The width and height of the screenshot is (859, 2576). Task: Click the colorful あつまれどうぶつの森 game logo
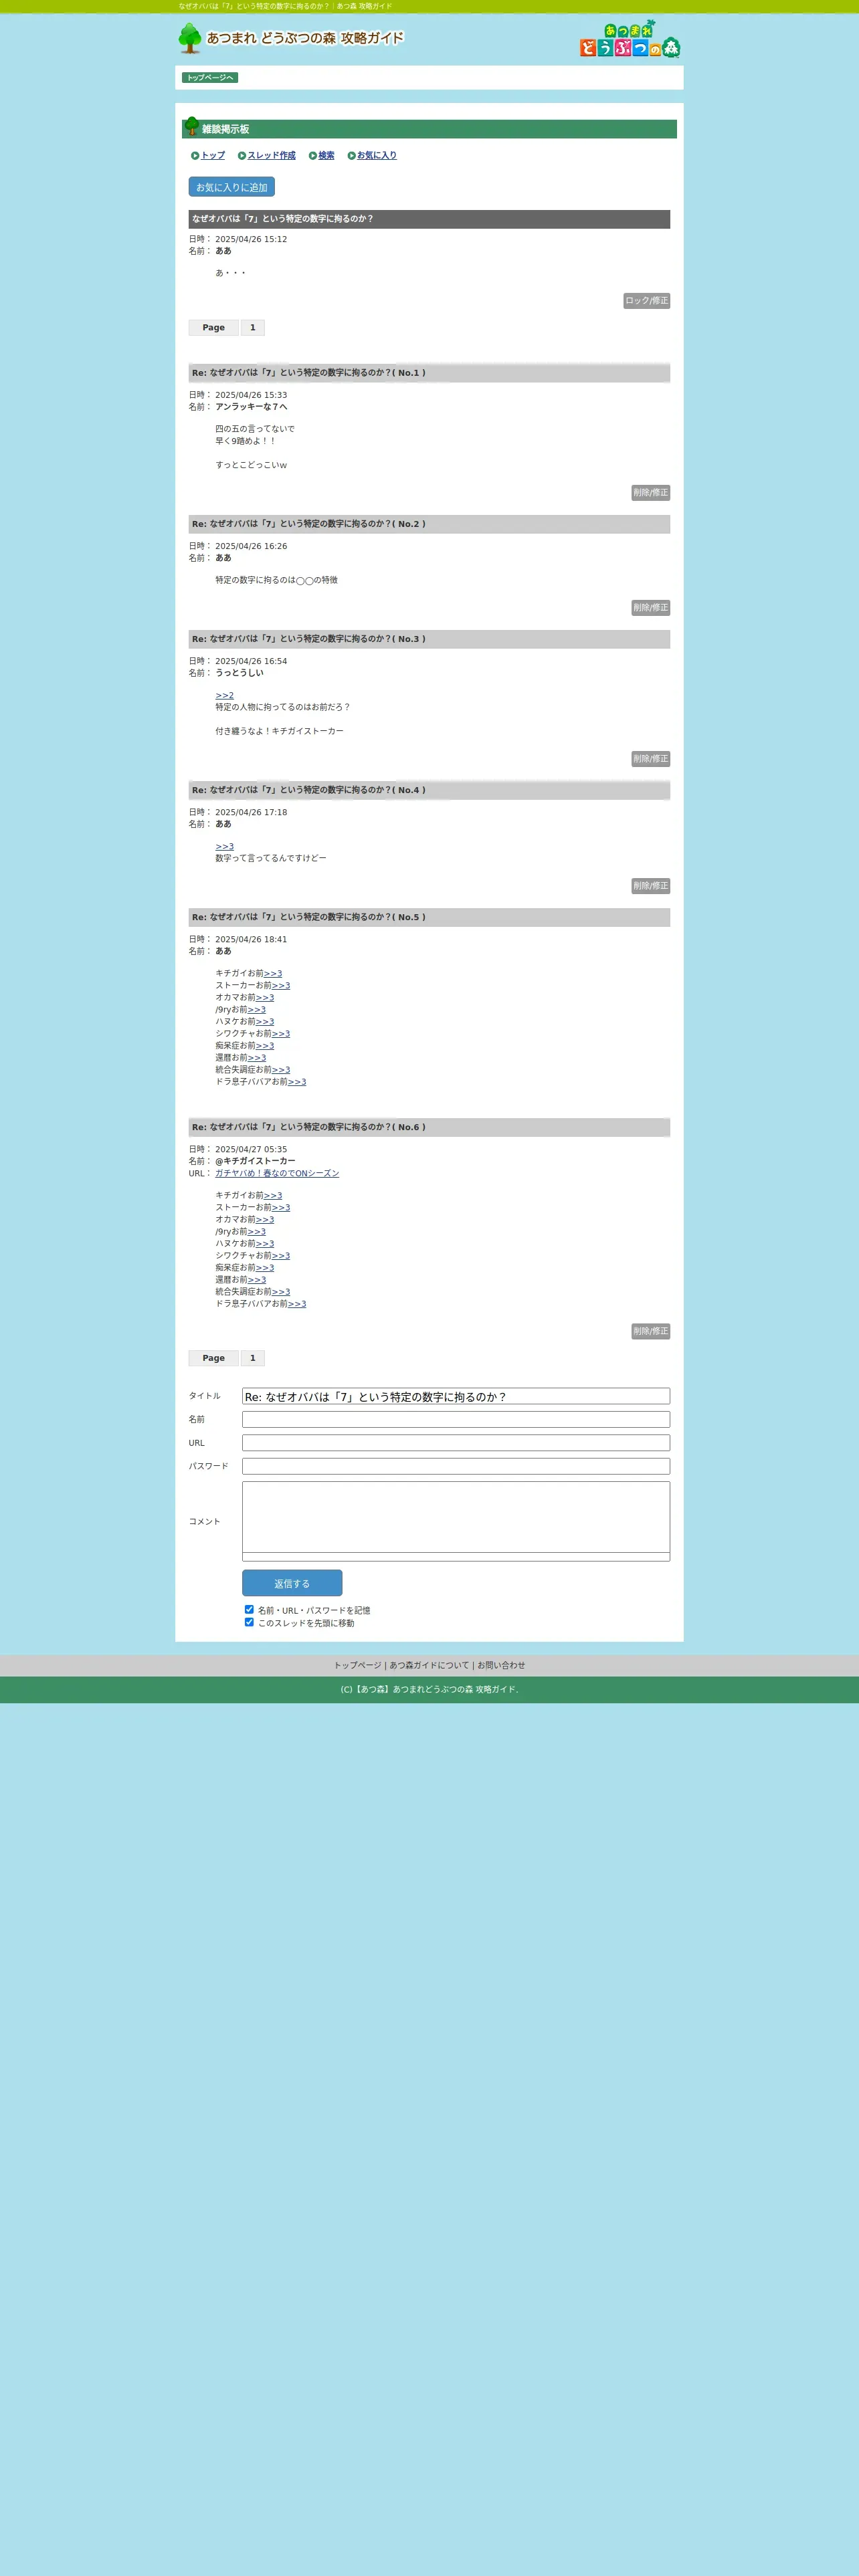(x=630, y=39)
